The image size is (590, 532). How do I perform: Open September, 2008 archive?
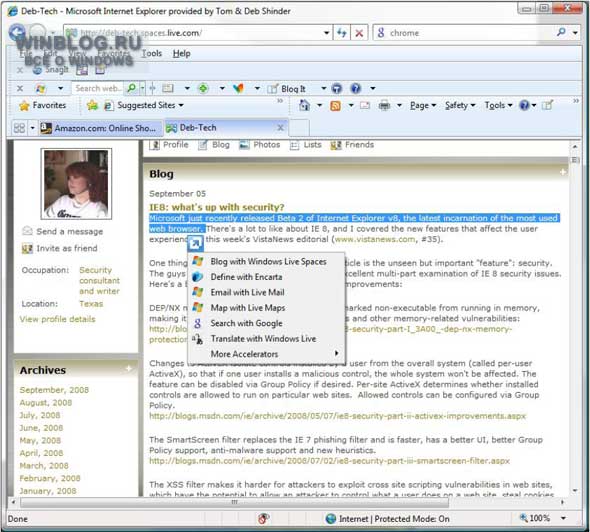(54, 390)
